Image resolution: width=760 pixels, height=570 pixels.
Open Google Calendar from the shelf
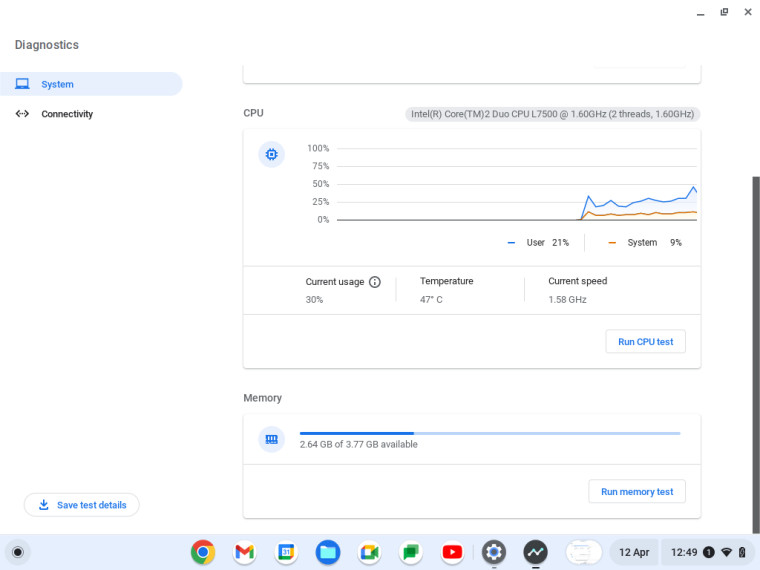pyautogui.click(x=286, y=552)
